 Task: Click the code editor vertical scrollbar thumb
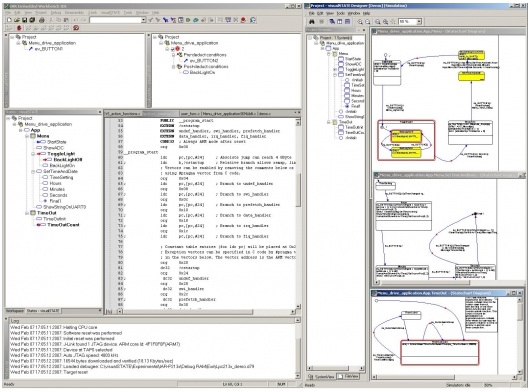click(298, 190)
